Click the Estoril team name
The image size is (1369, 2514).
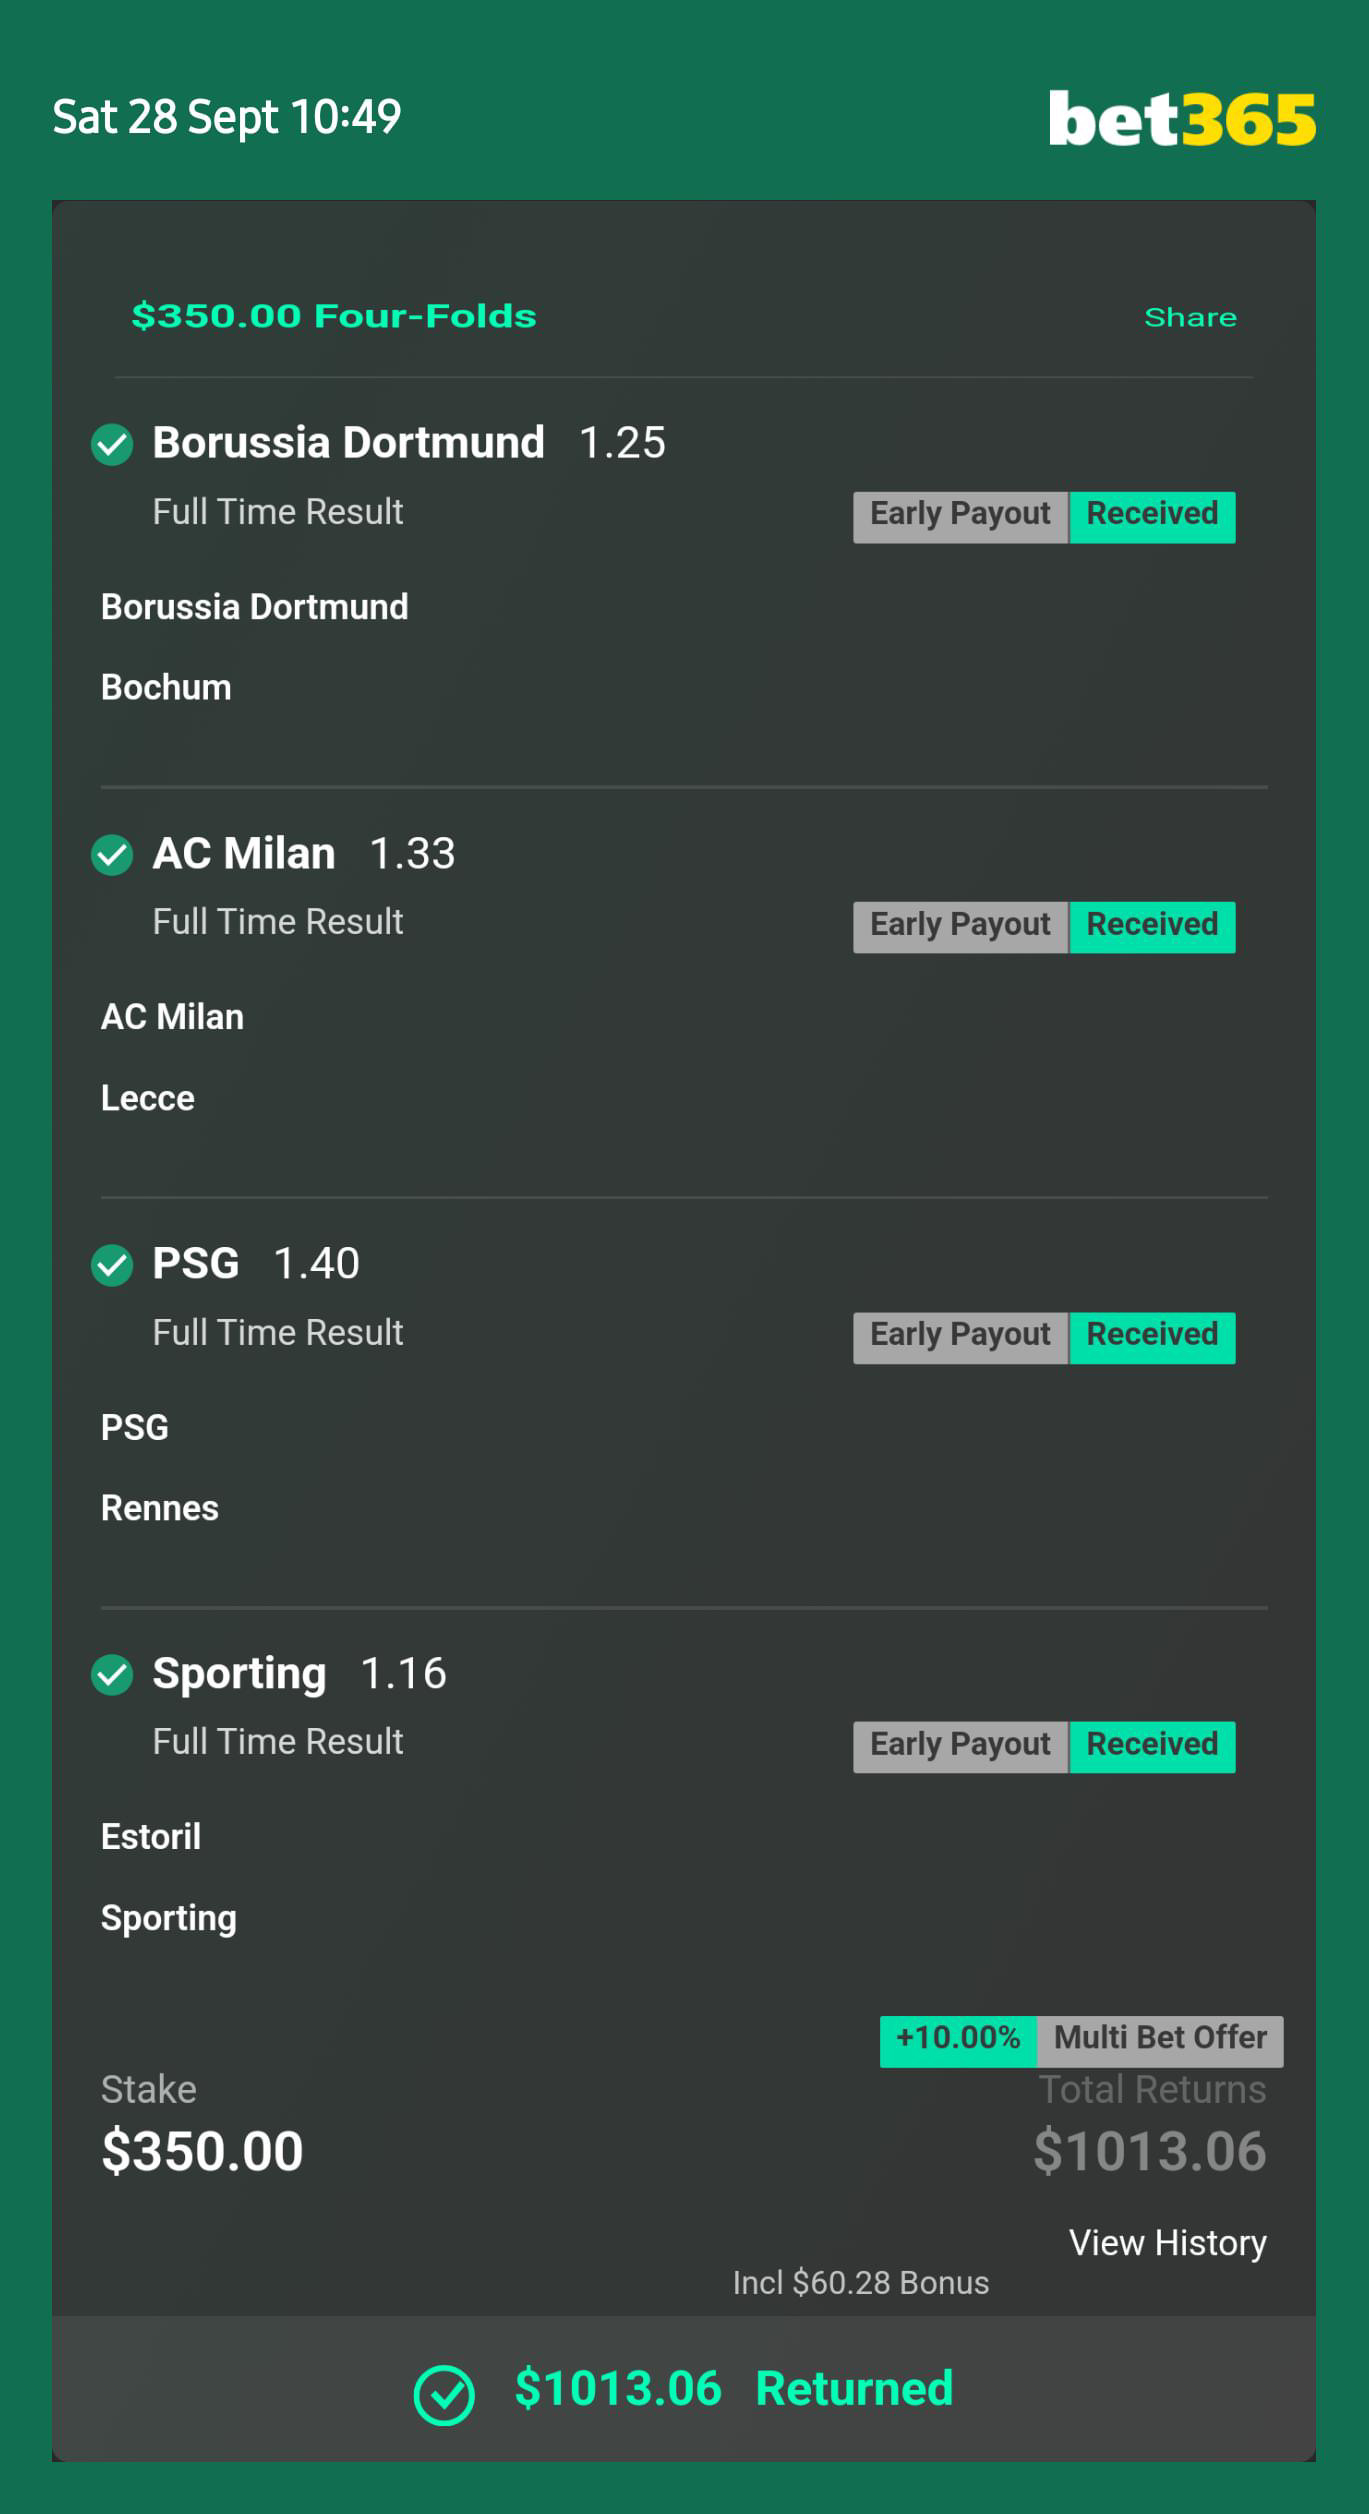151,1837
